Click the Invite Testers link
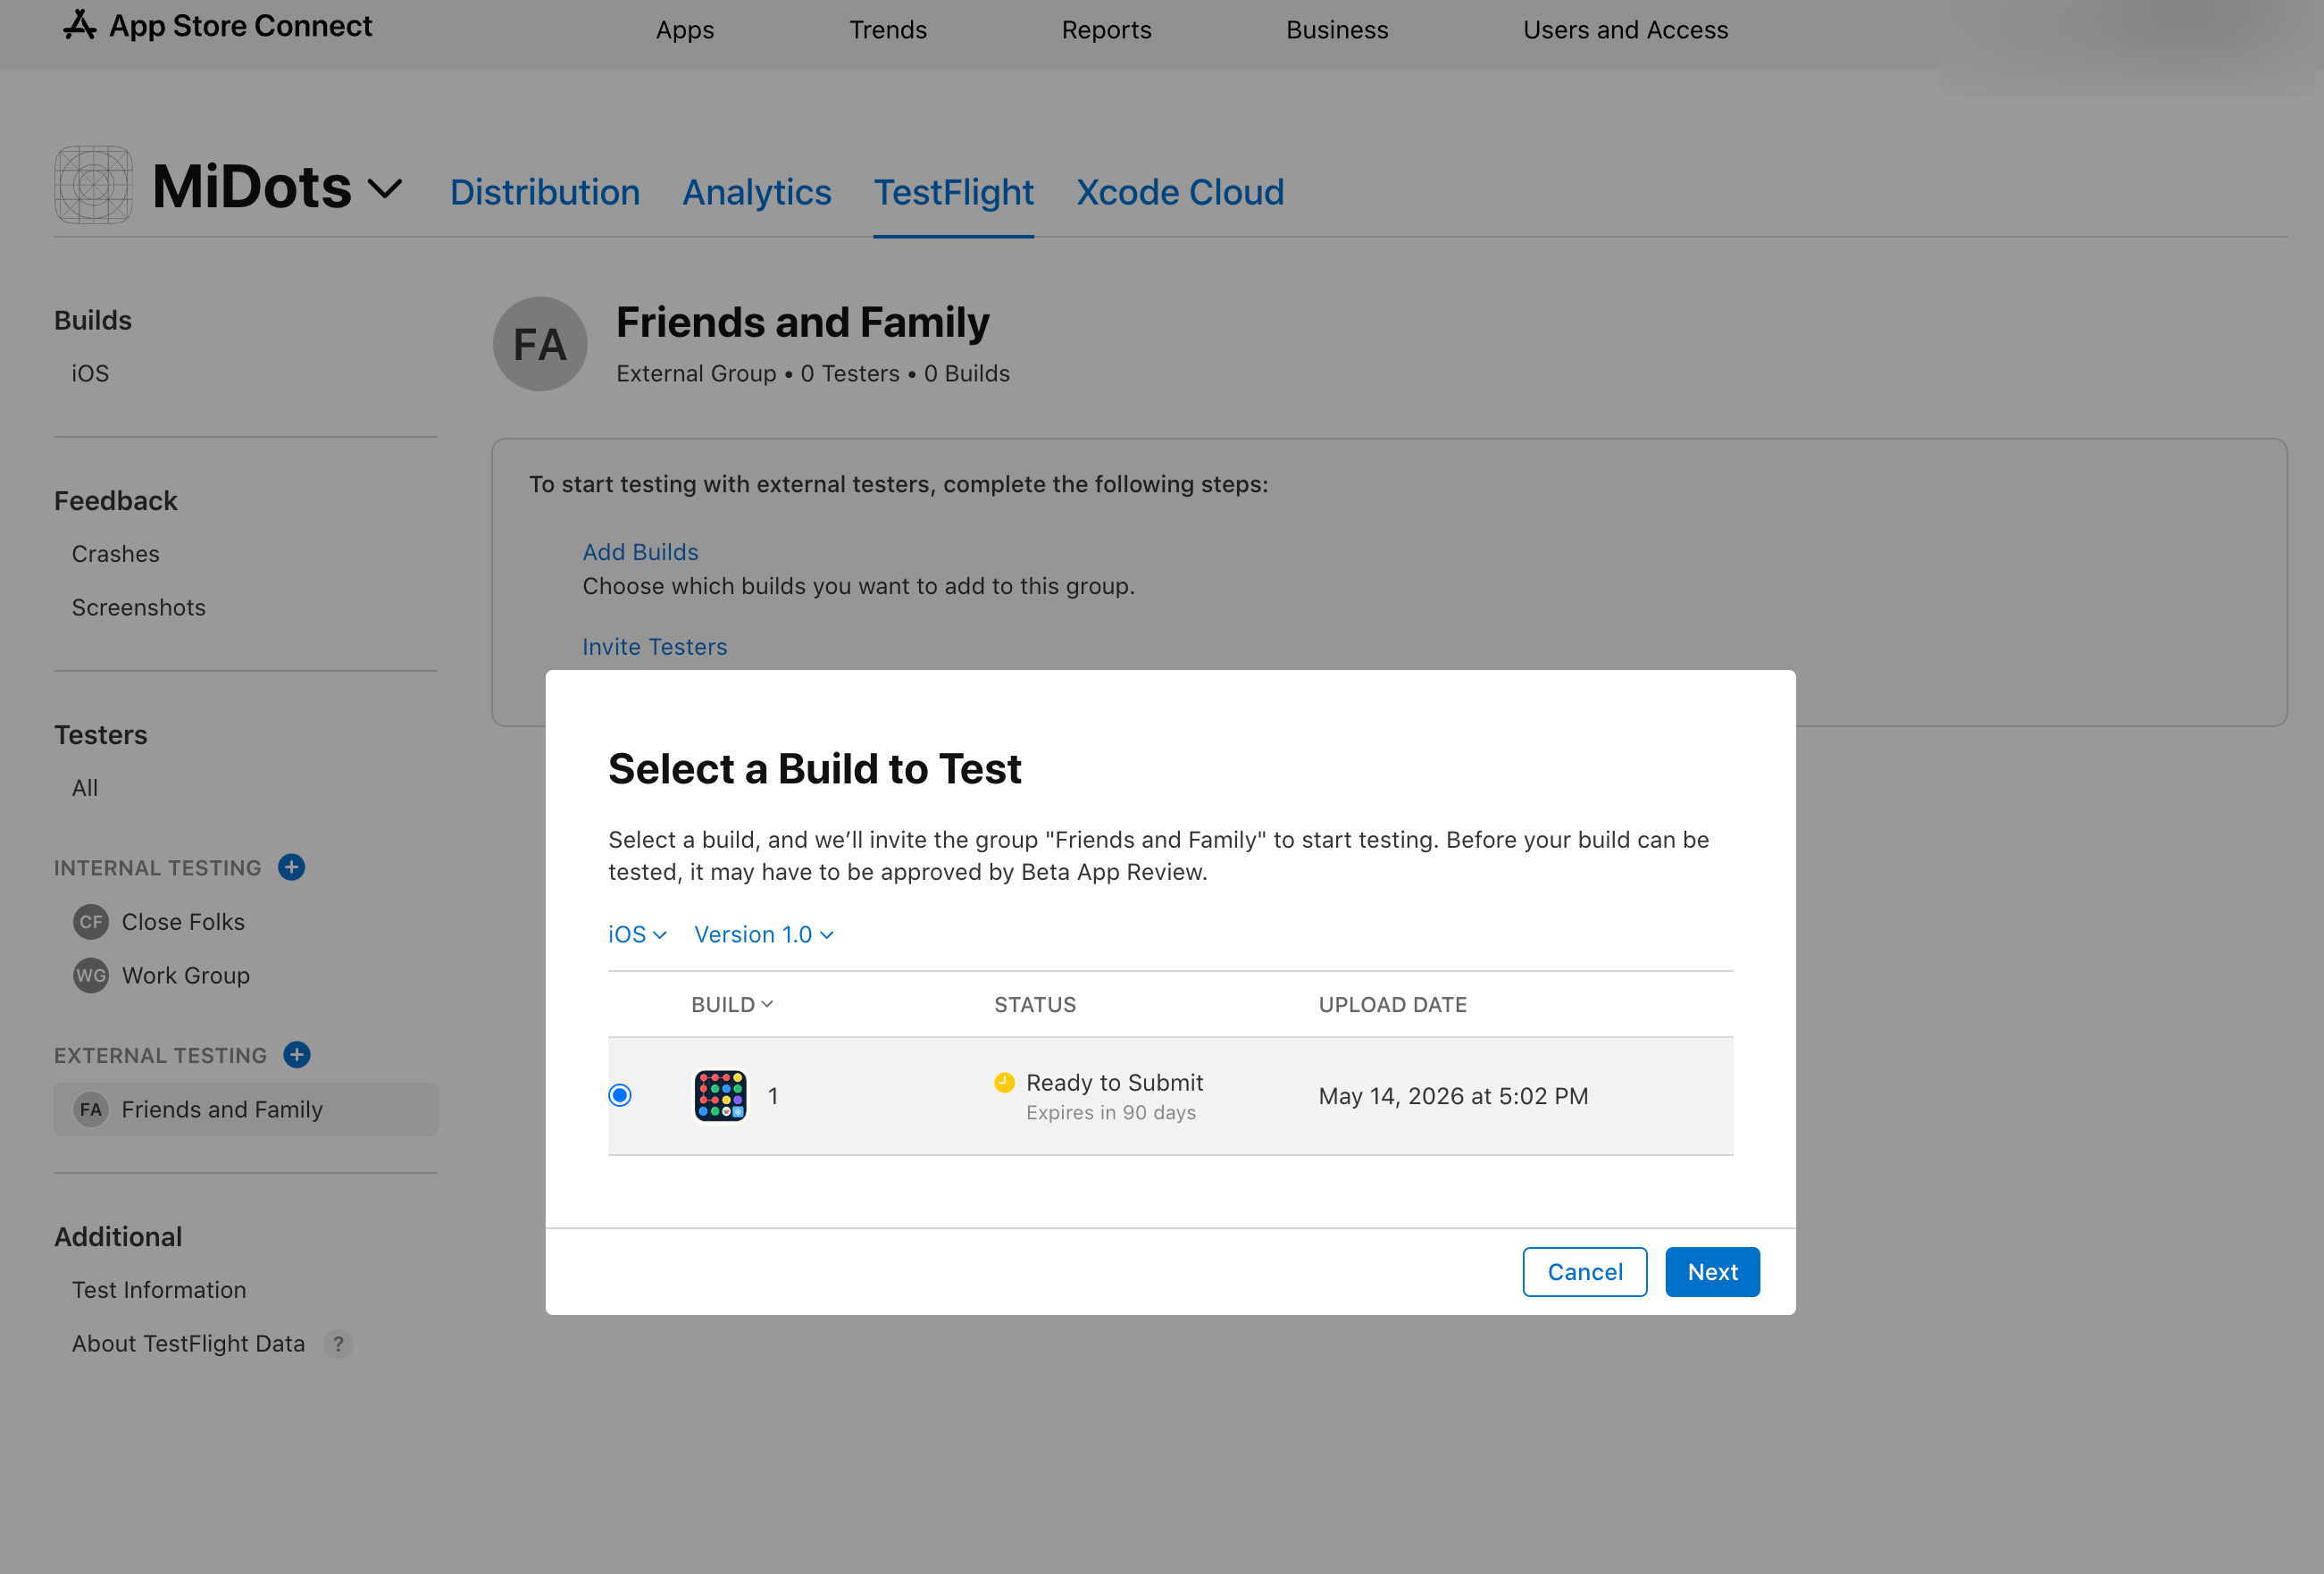Image resolution: width=2324 pixels, height=1574 pixels. pyautogui.click(x=655, y=647)
